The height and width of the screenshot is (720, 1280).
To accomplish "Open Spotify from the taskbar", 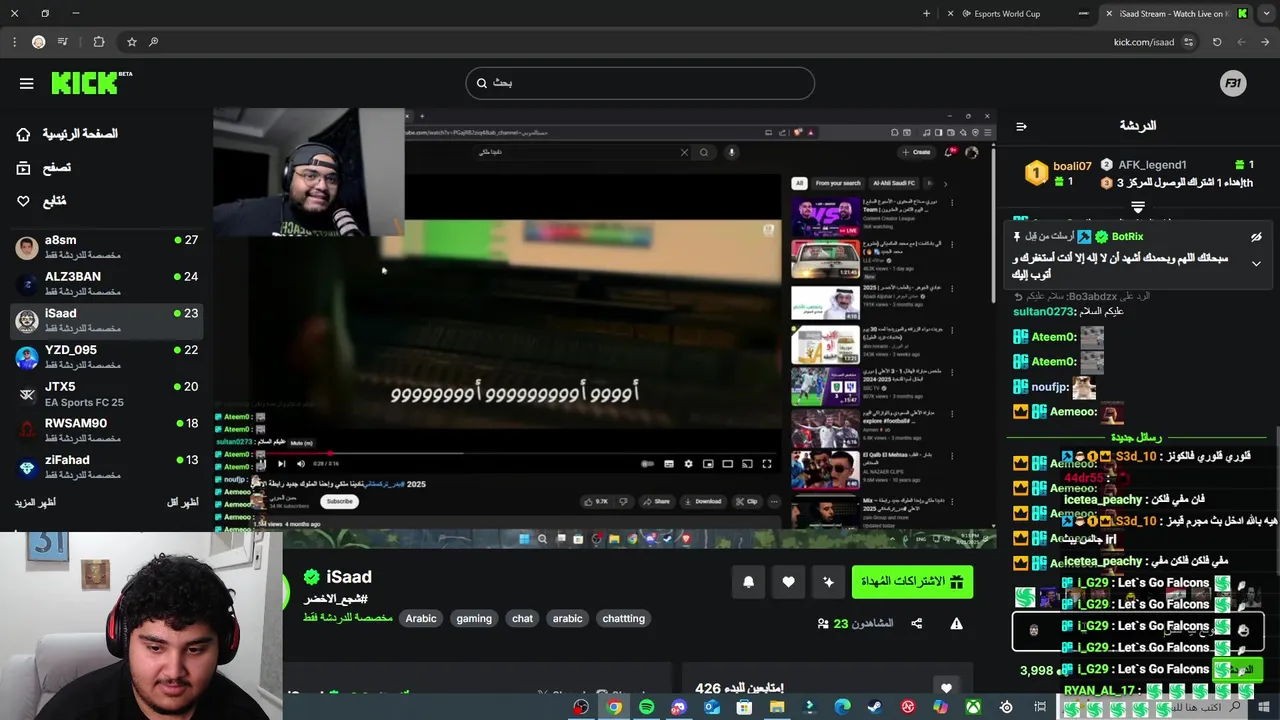I will point(647,707).
